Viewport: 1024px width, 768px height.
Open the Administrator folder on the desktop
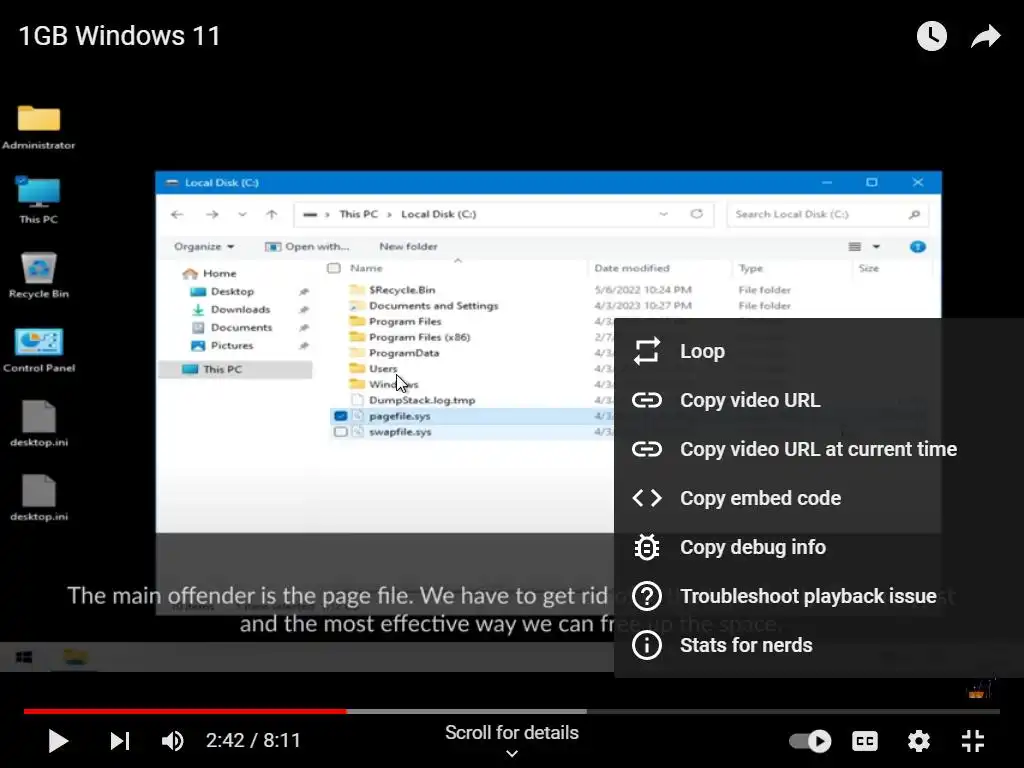click(x=39, y=127)
